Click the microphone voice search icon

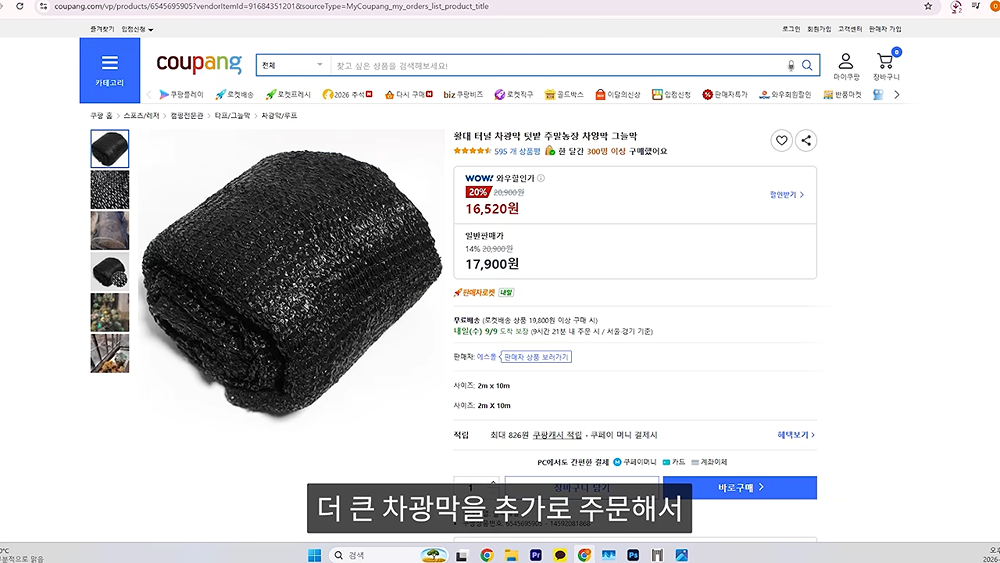click(791, 66)
